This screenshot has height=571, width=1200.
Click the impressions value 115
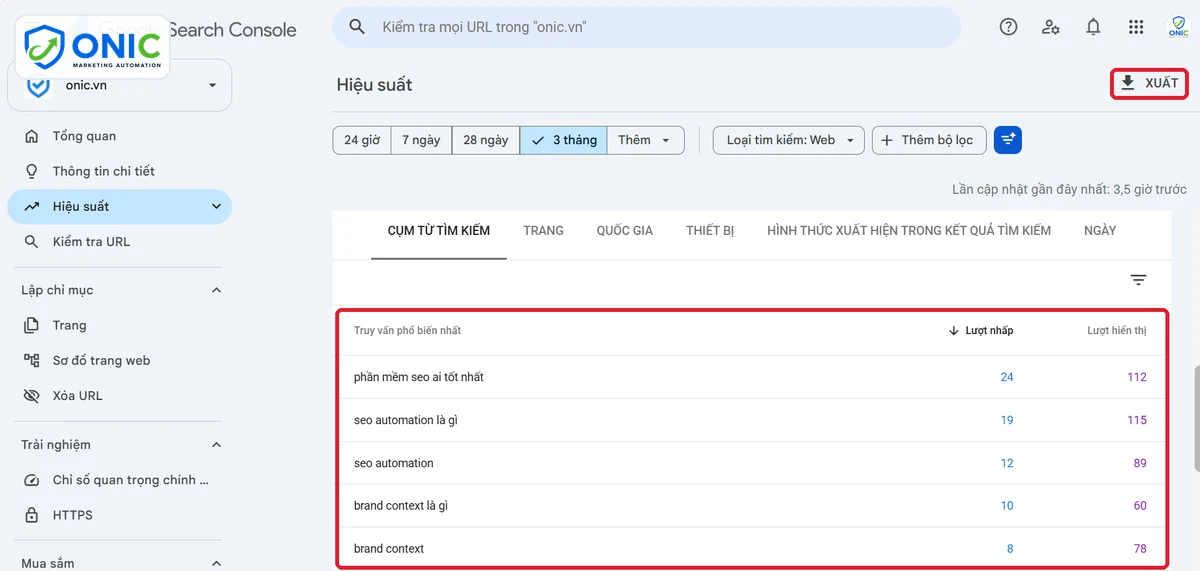tap(1137, 420)
